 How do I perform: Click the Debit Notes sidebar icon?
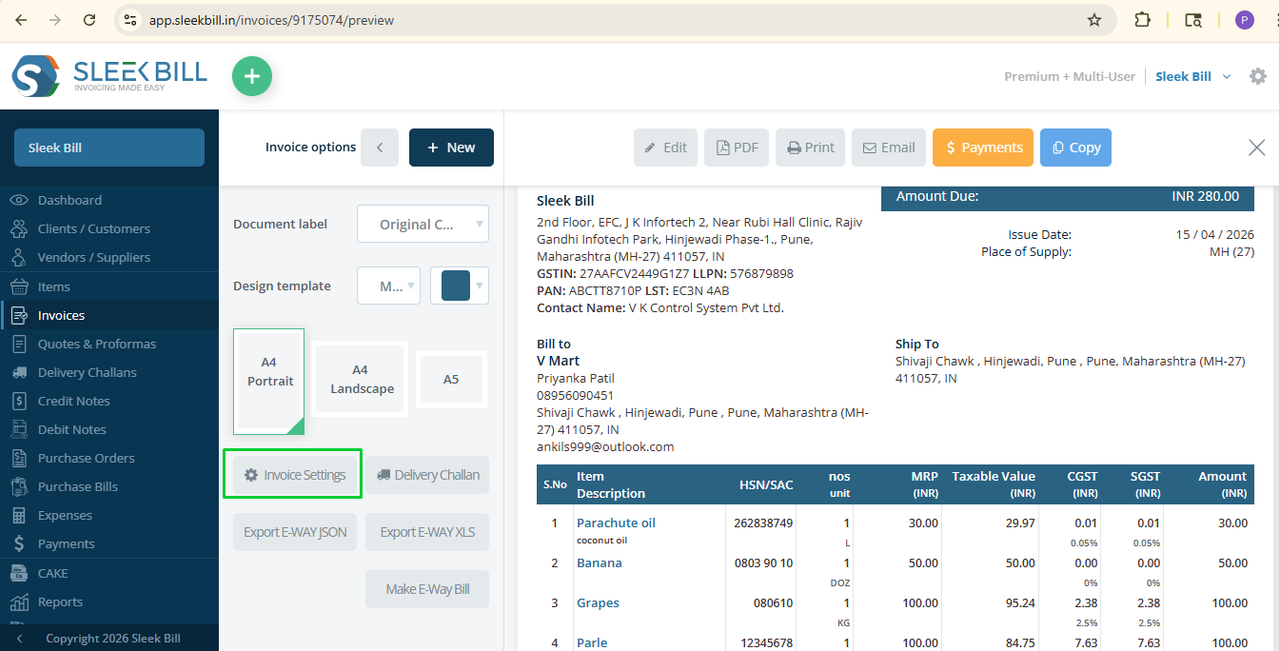[x=18, y=430]
